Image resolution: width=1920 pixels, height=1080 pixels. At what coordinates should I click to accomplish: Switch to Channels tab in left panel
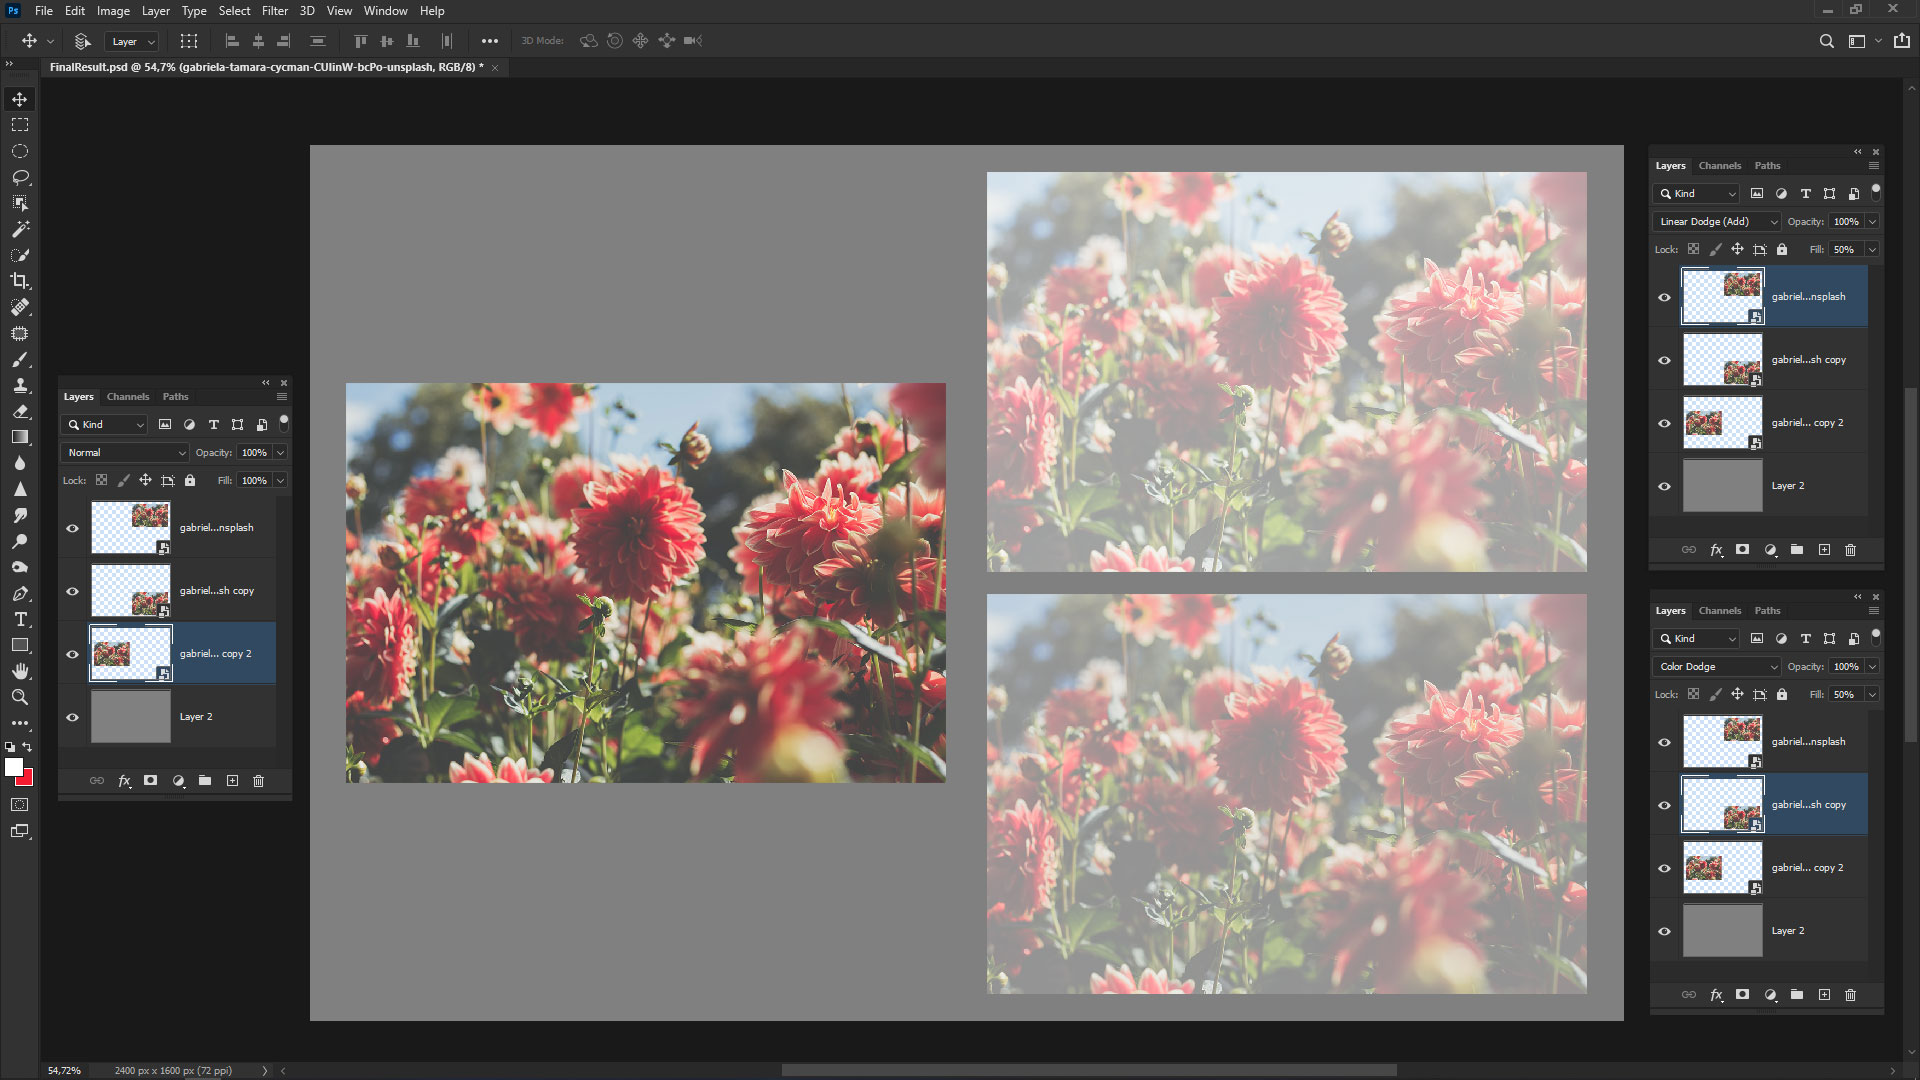pyautogui.click(x=128, y=397)
